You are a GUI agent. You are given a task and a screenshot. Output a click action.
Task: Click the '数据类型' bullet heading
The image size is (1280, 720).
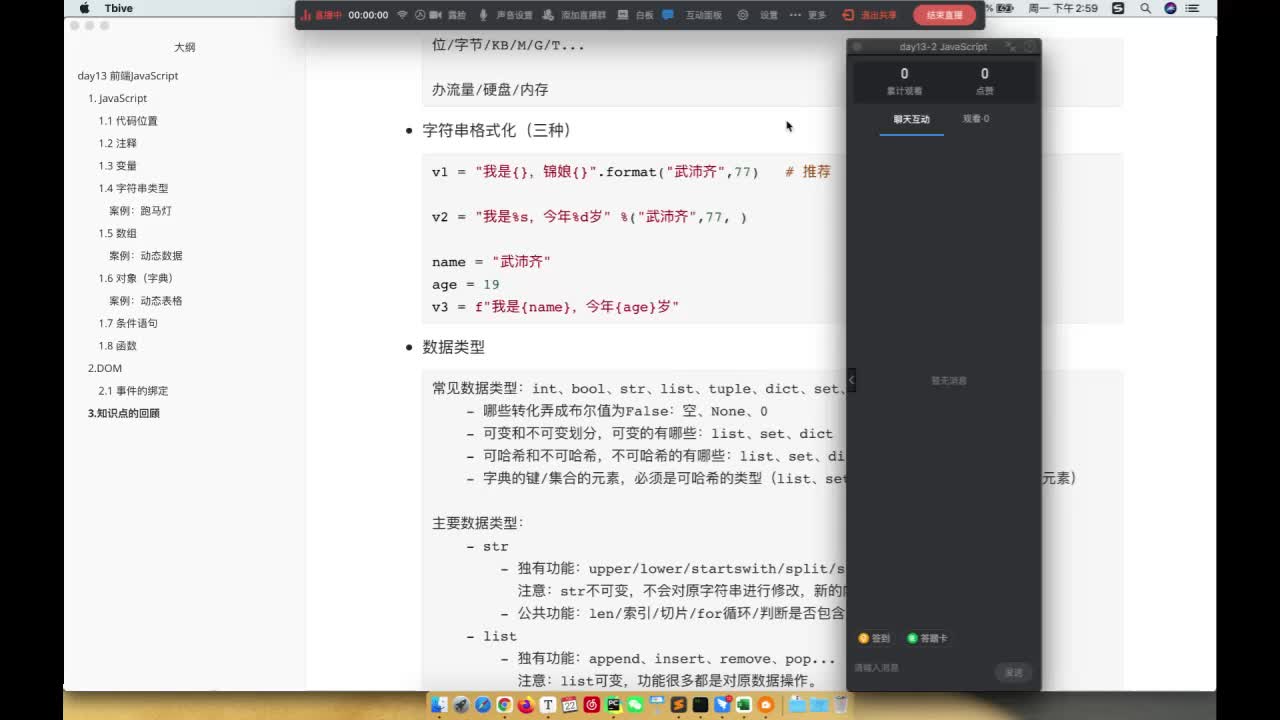453,347
